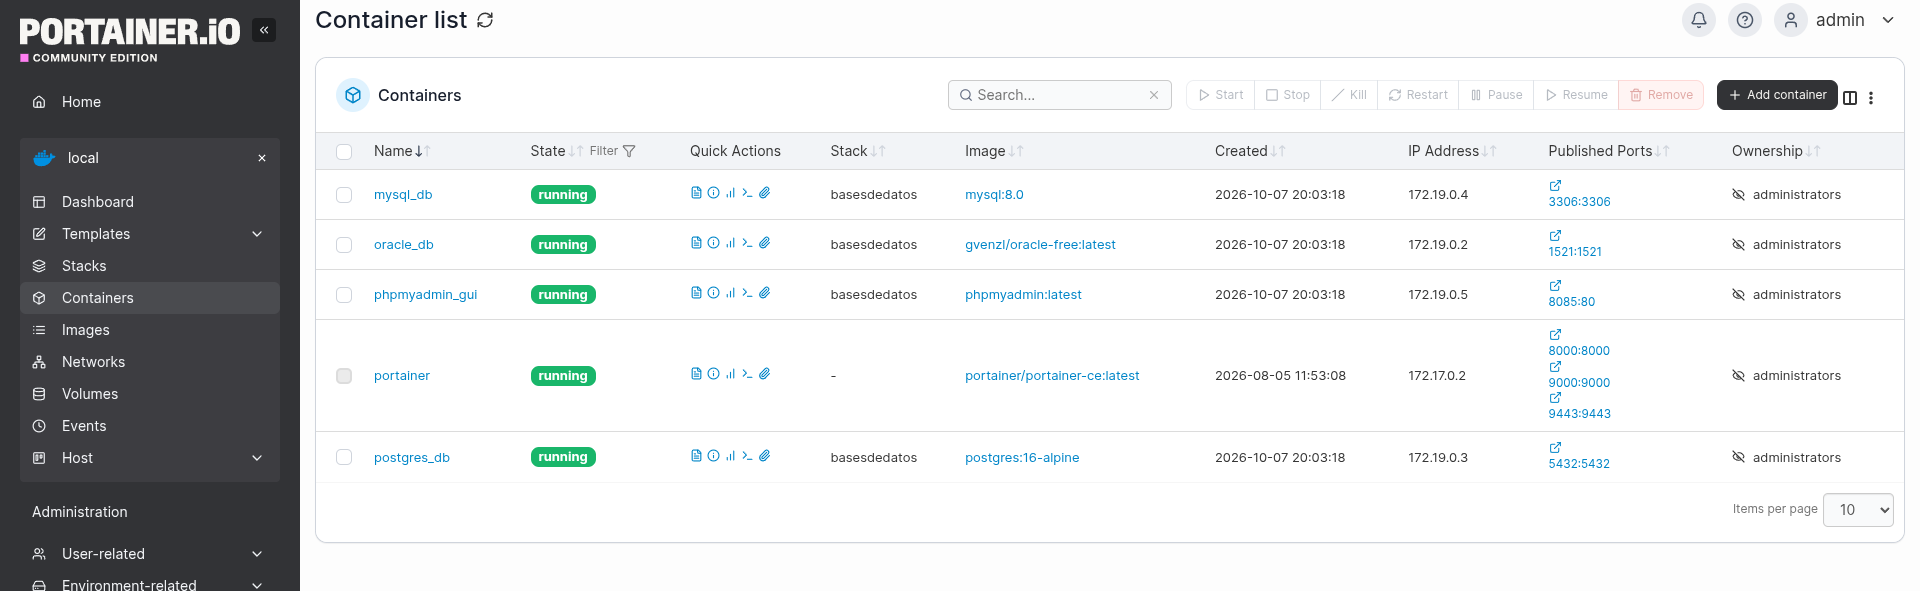
Task: View stats for oracle_db container
Action: (730, 243)
